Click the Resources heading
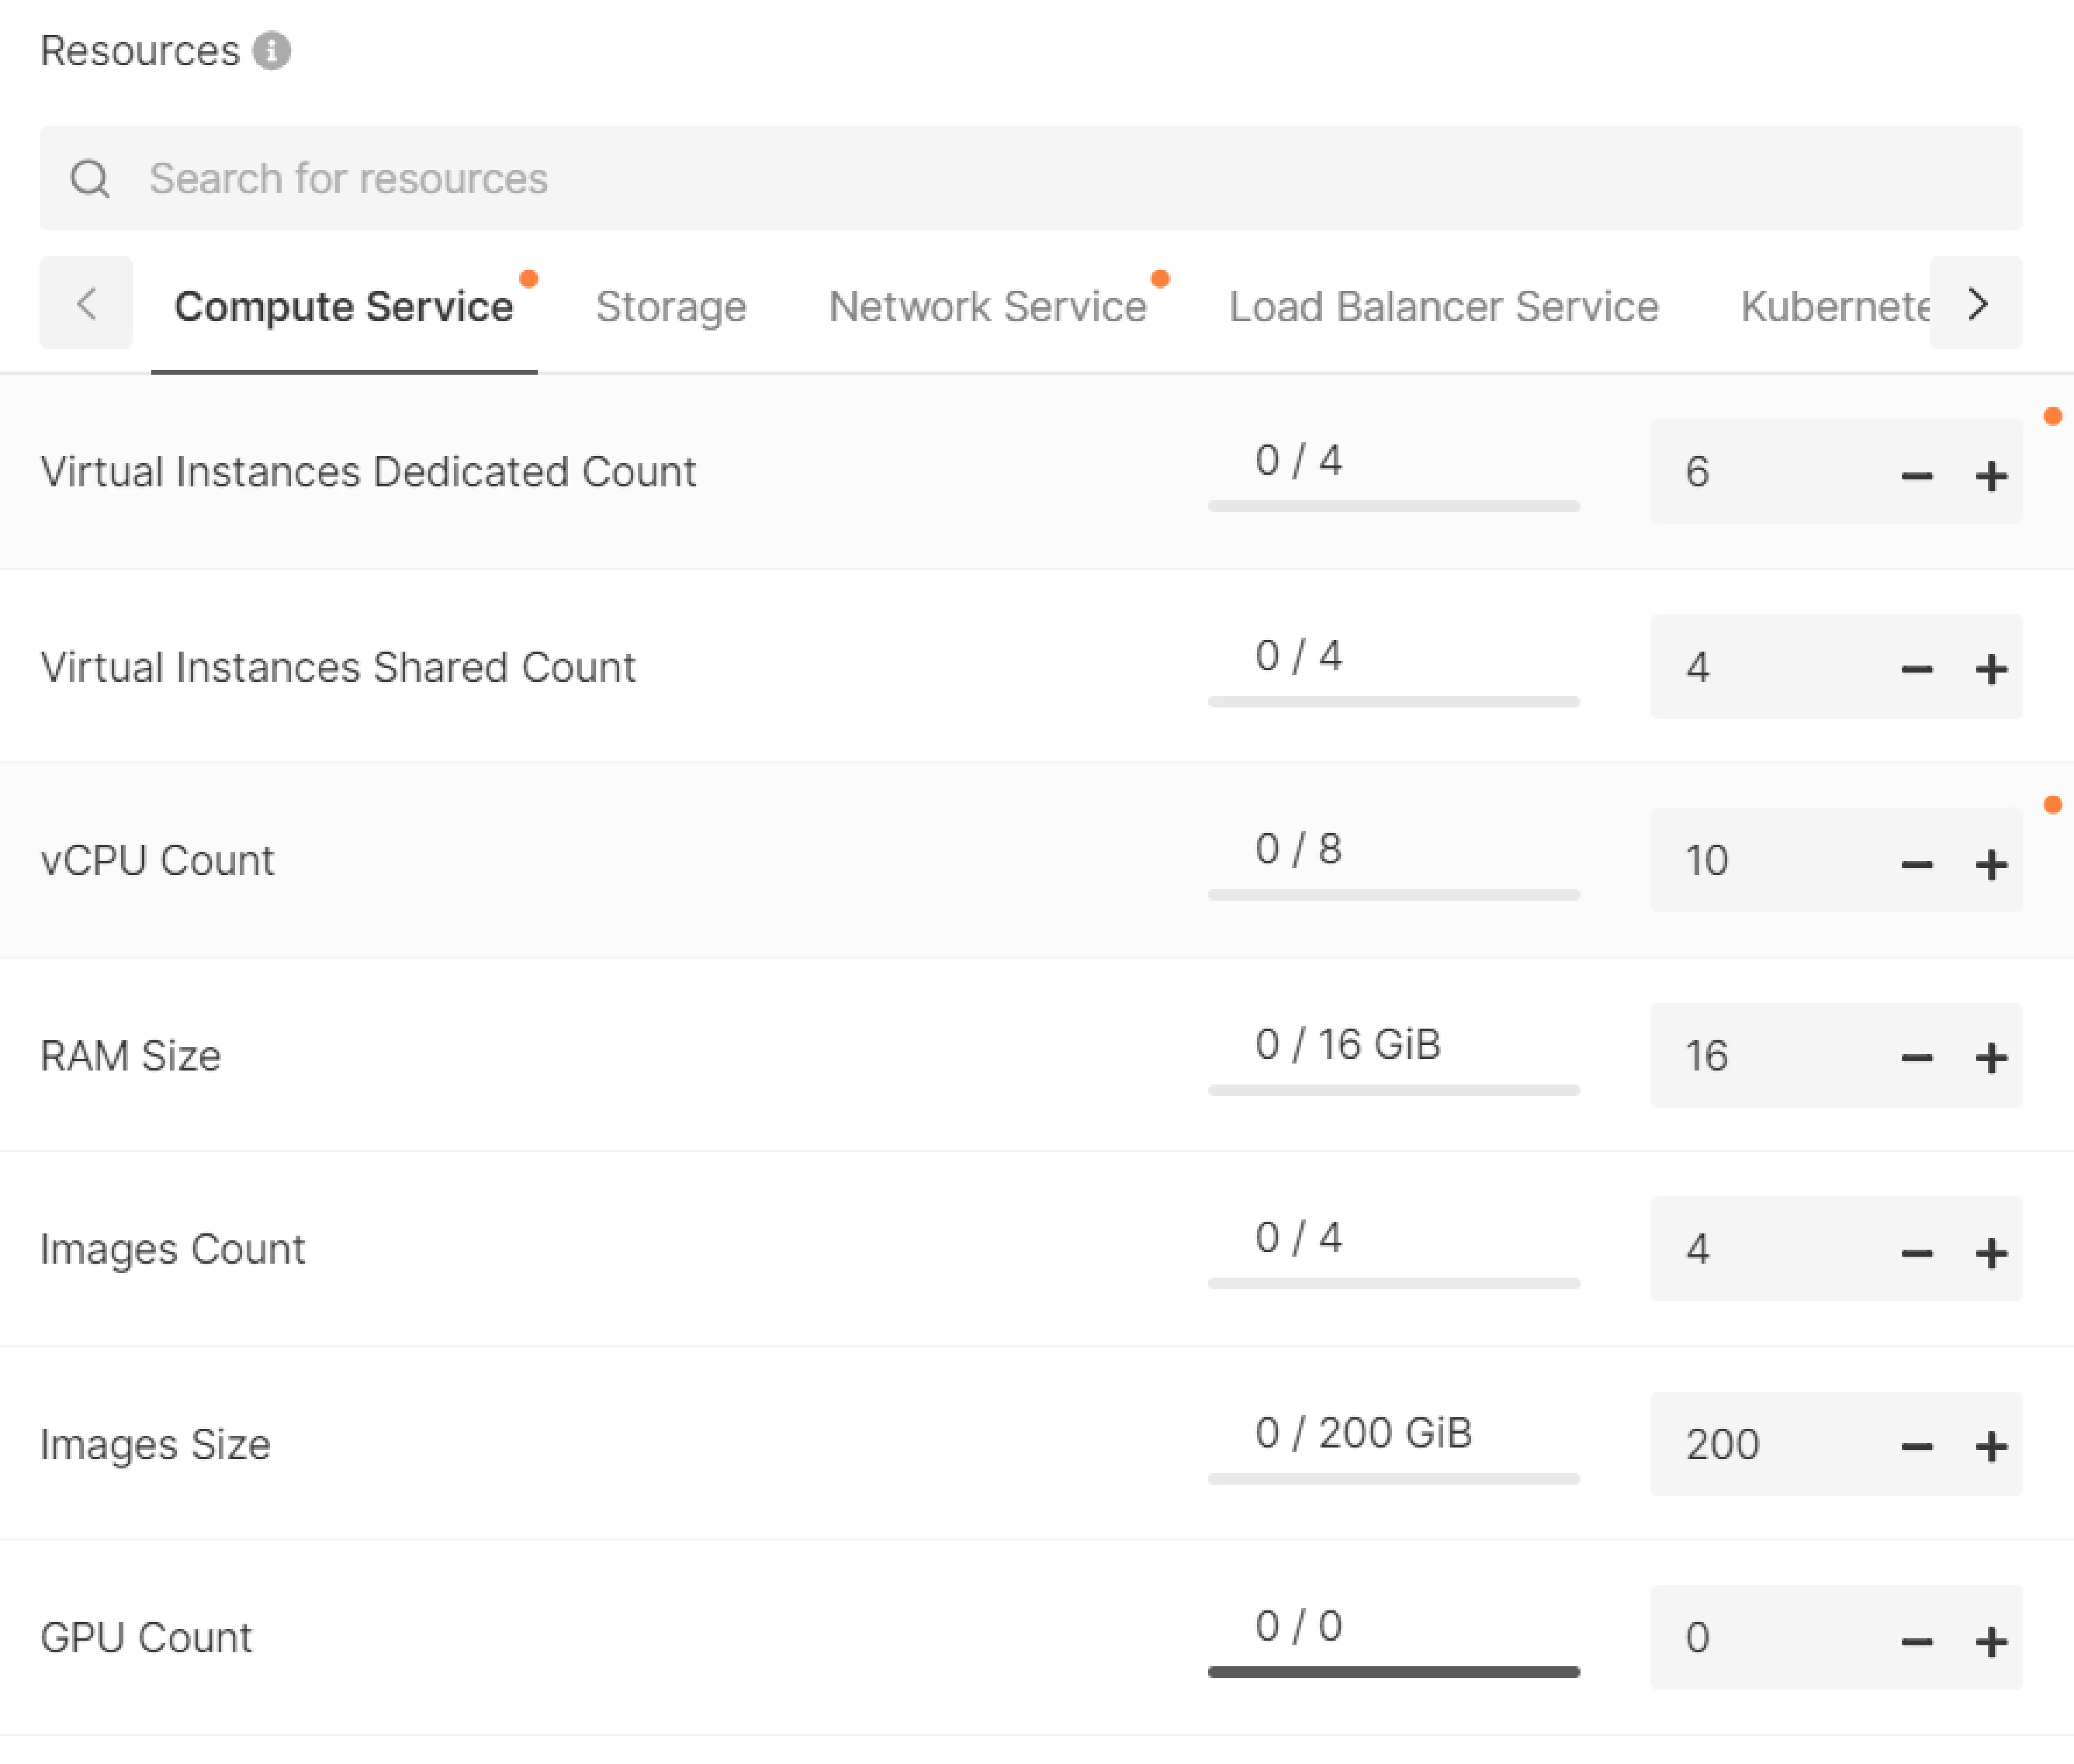This screenshot has height=1764, width=2074. tap(140, 51)
